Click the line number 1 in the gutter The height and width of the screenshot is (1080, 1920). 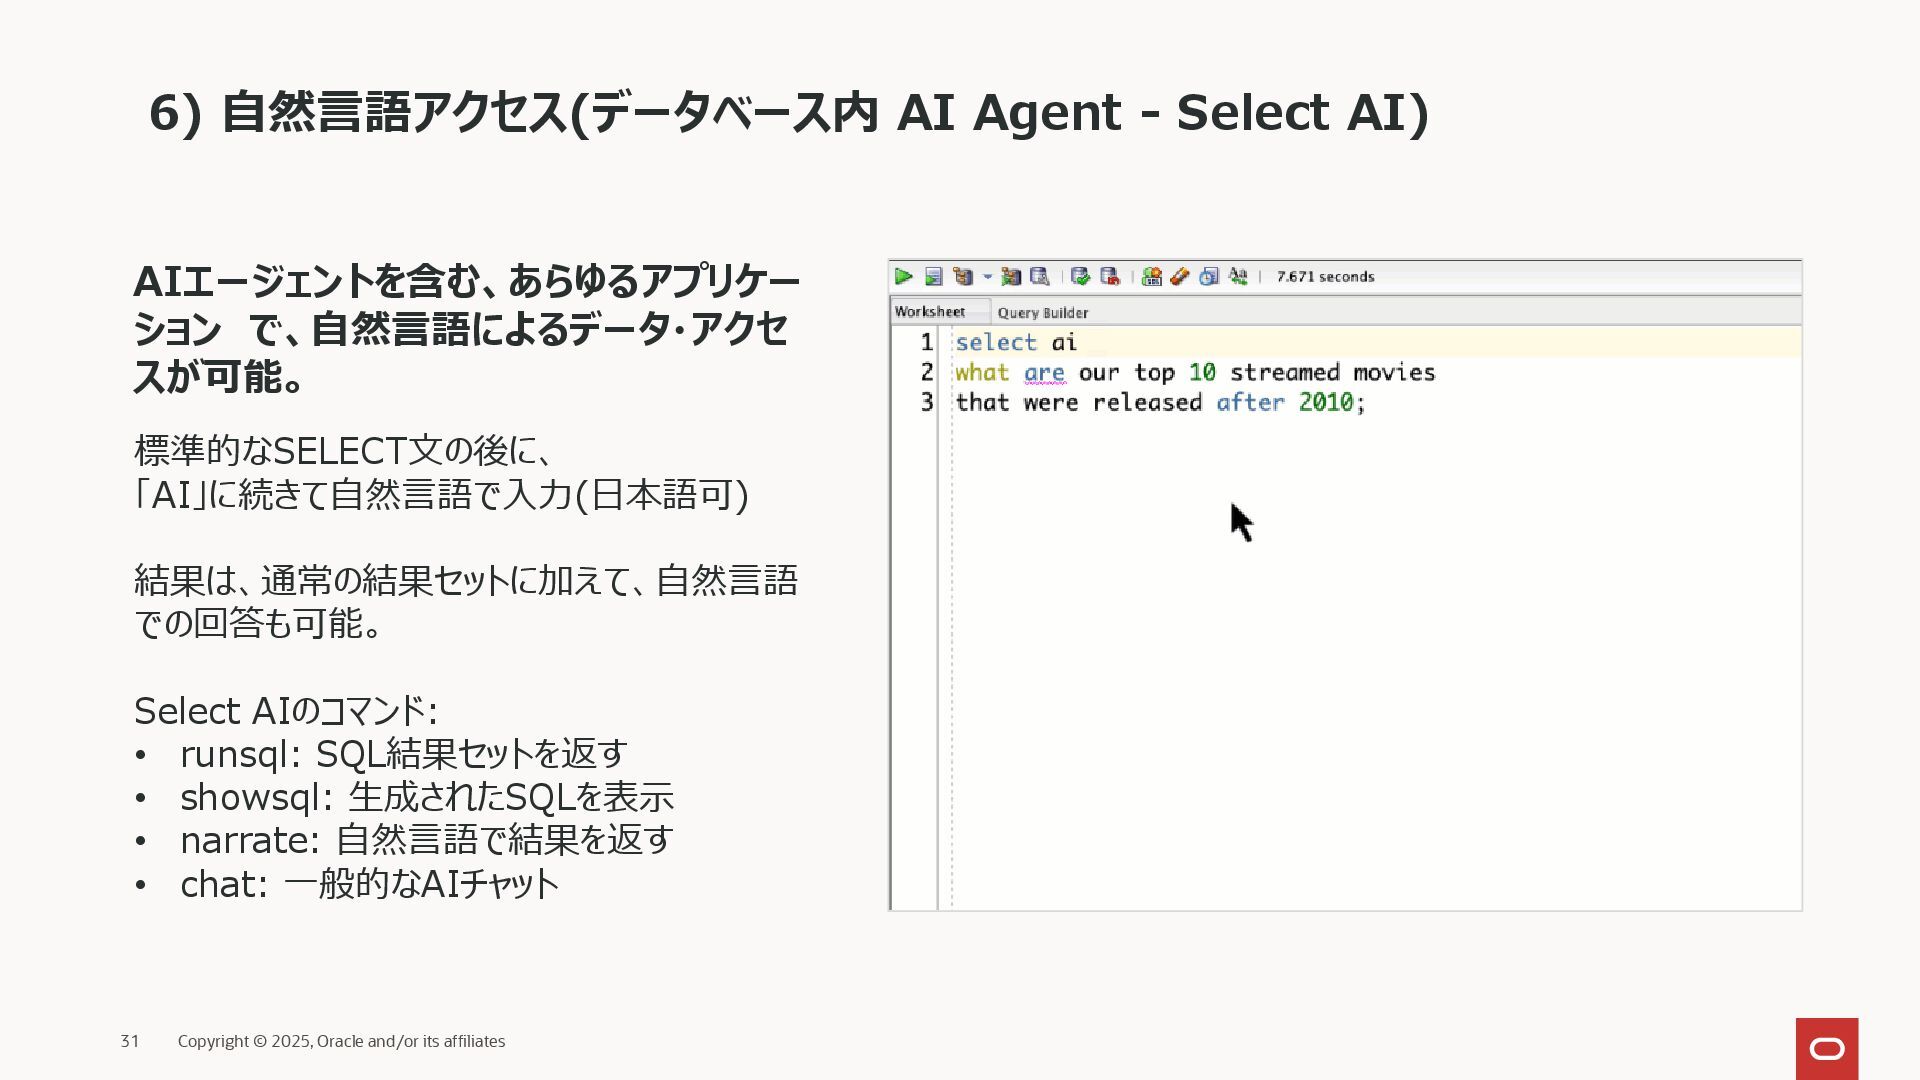tap(927, 342)
